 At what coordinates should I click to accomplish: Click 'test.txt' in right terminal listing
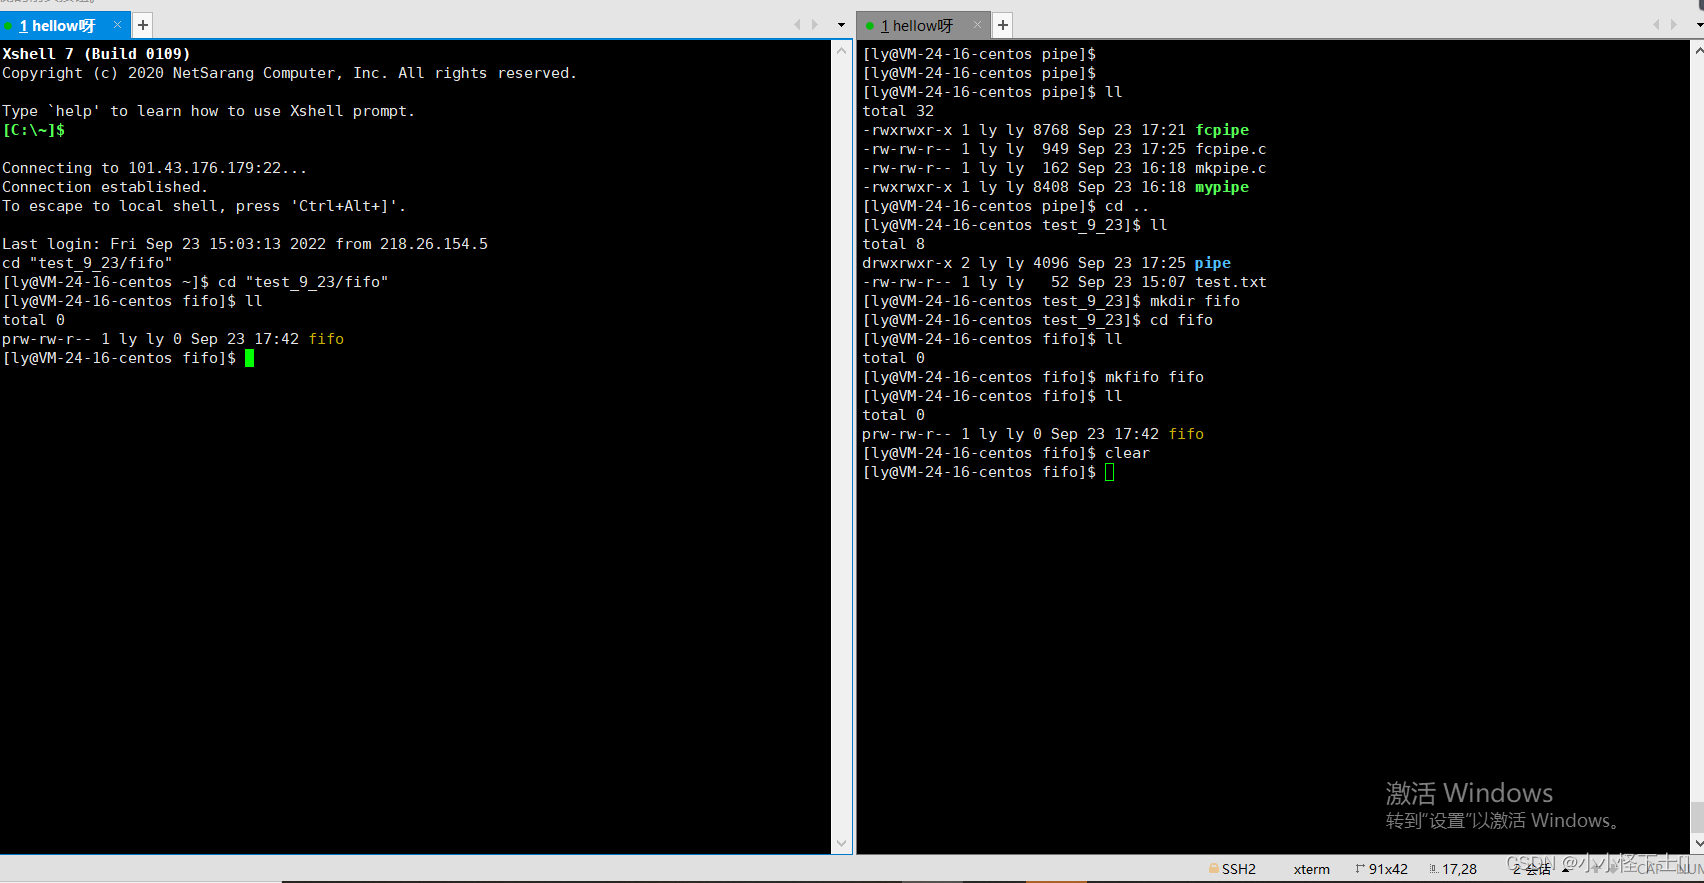click(1231, 282)
